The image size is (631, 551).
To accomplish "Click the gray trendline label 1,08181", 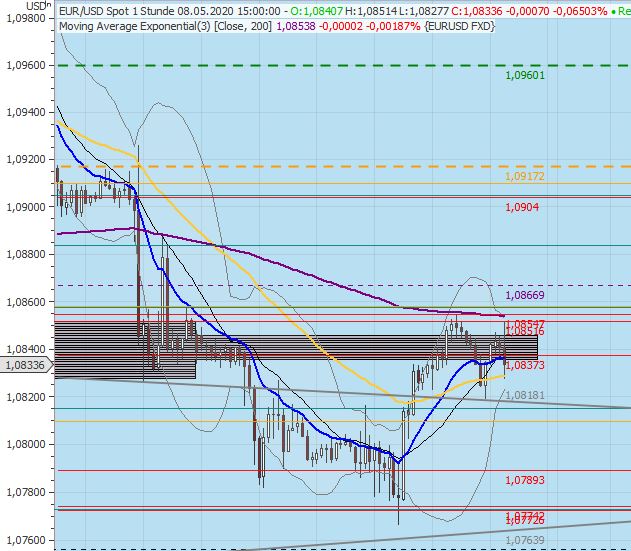I will [525, 395].
